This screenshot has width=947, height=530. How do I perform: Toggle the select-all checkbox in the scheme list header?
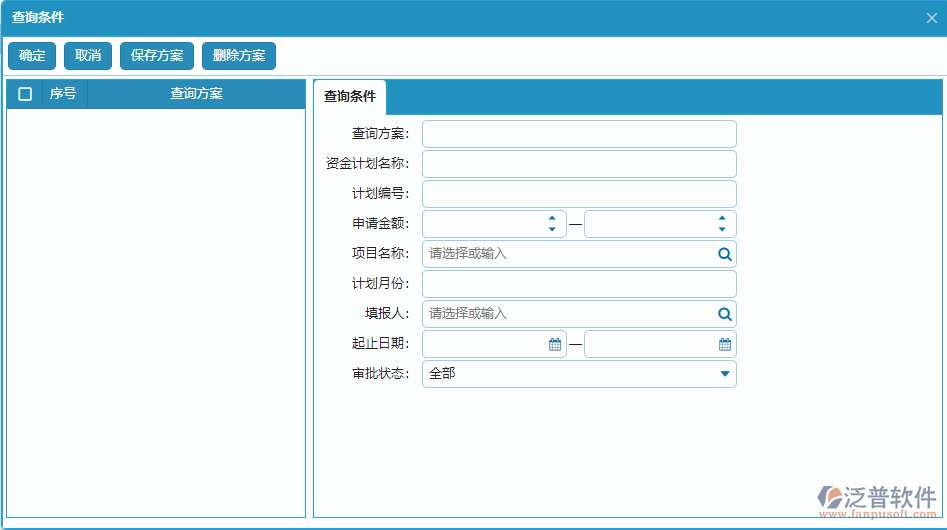(x=25, y=94)
